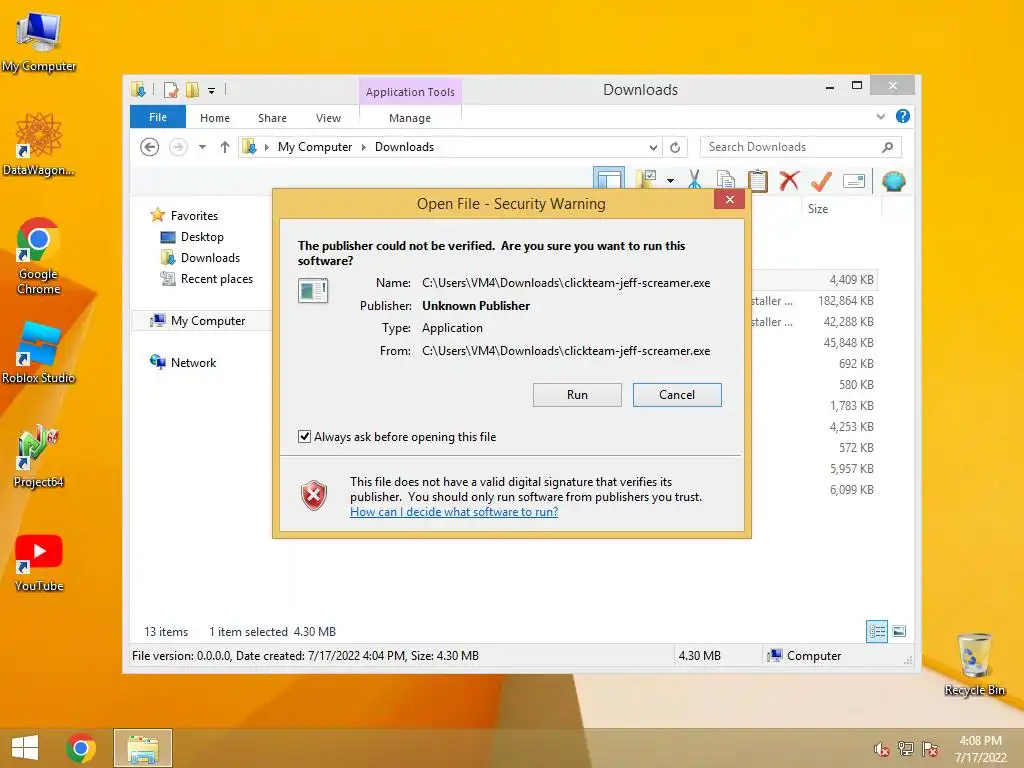Open the Customize Quick Access Toolbar dropdown

[x=212, y=90]
